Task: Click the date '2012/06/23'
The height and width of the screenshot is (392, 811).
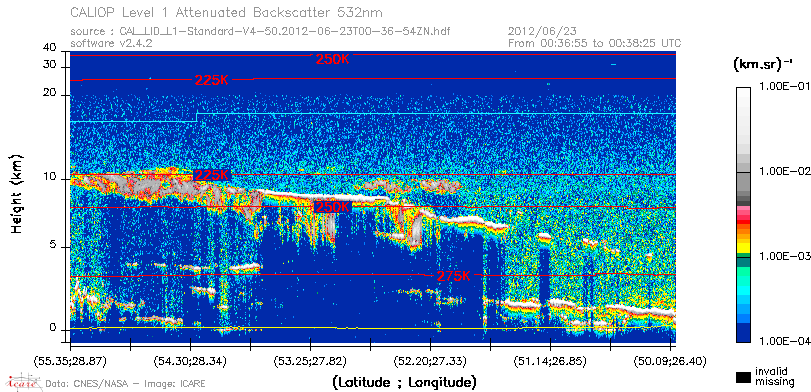Action: click(541, 32)
